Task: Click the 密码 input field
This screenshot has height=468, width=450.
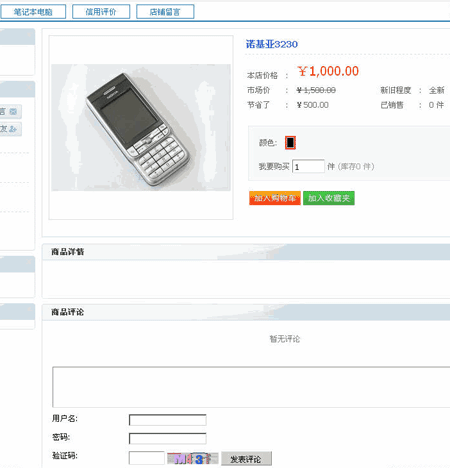Action: (x=168, y=438)
